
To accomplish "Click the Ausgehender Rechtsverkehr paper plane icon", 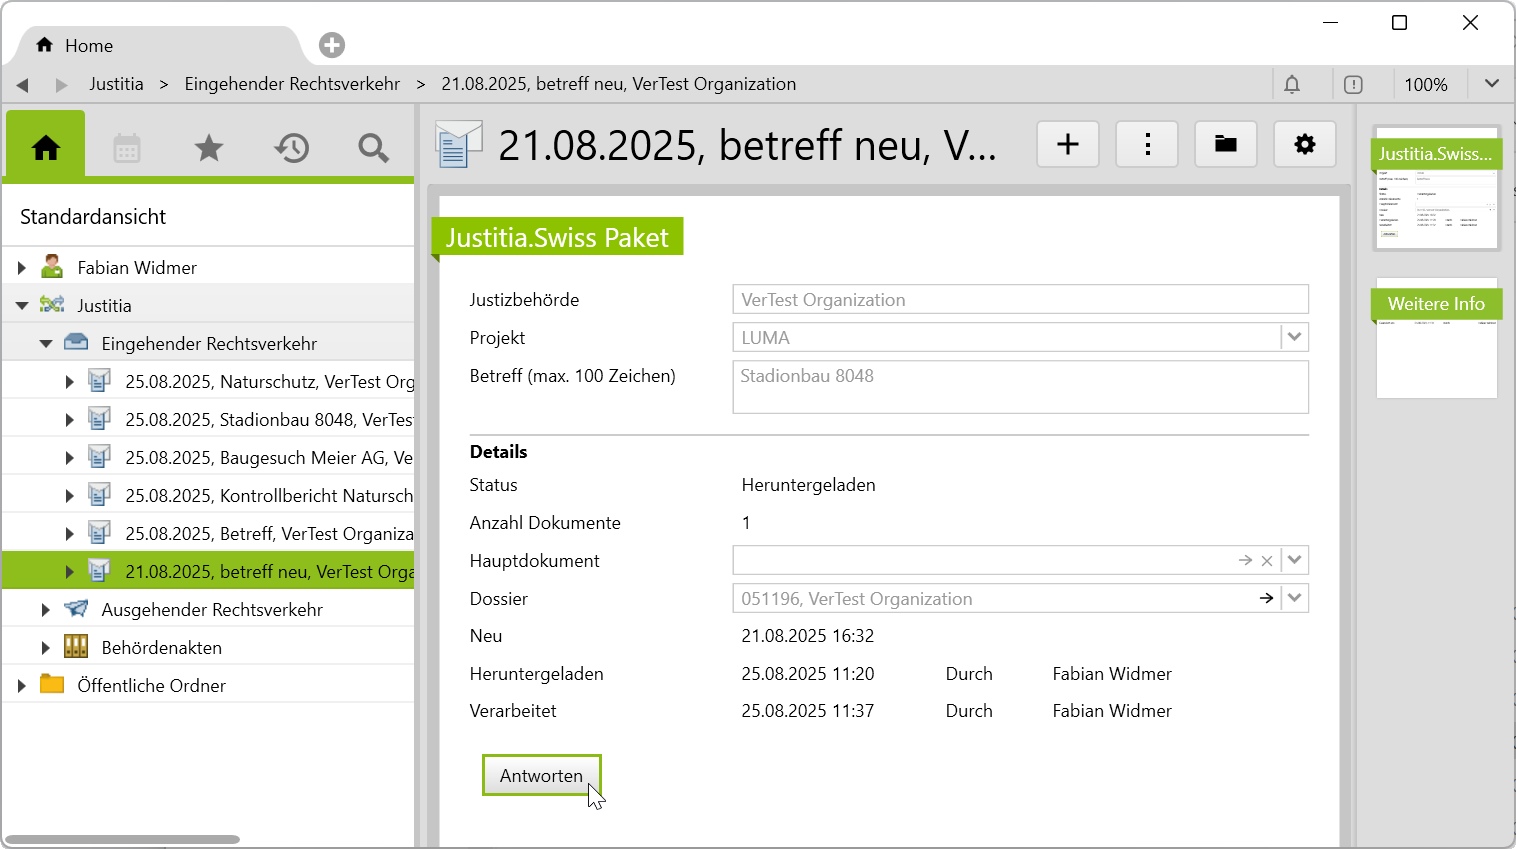I will coord(76,609).
